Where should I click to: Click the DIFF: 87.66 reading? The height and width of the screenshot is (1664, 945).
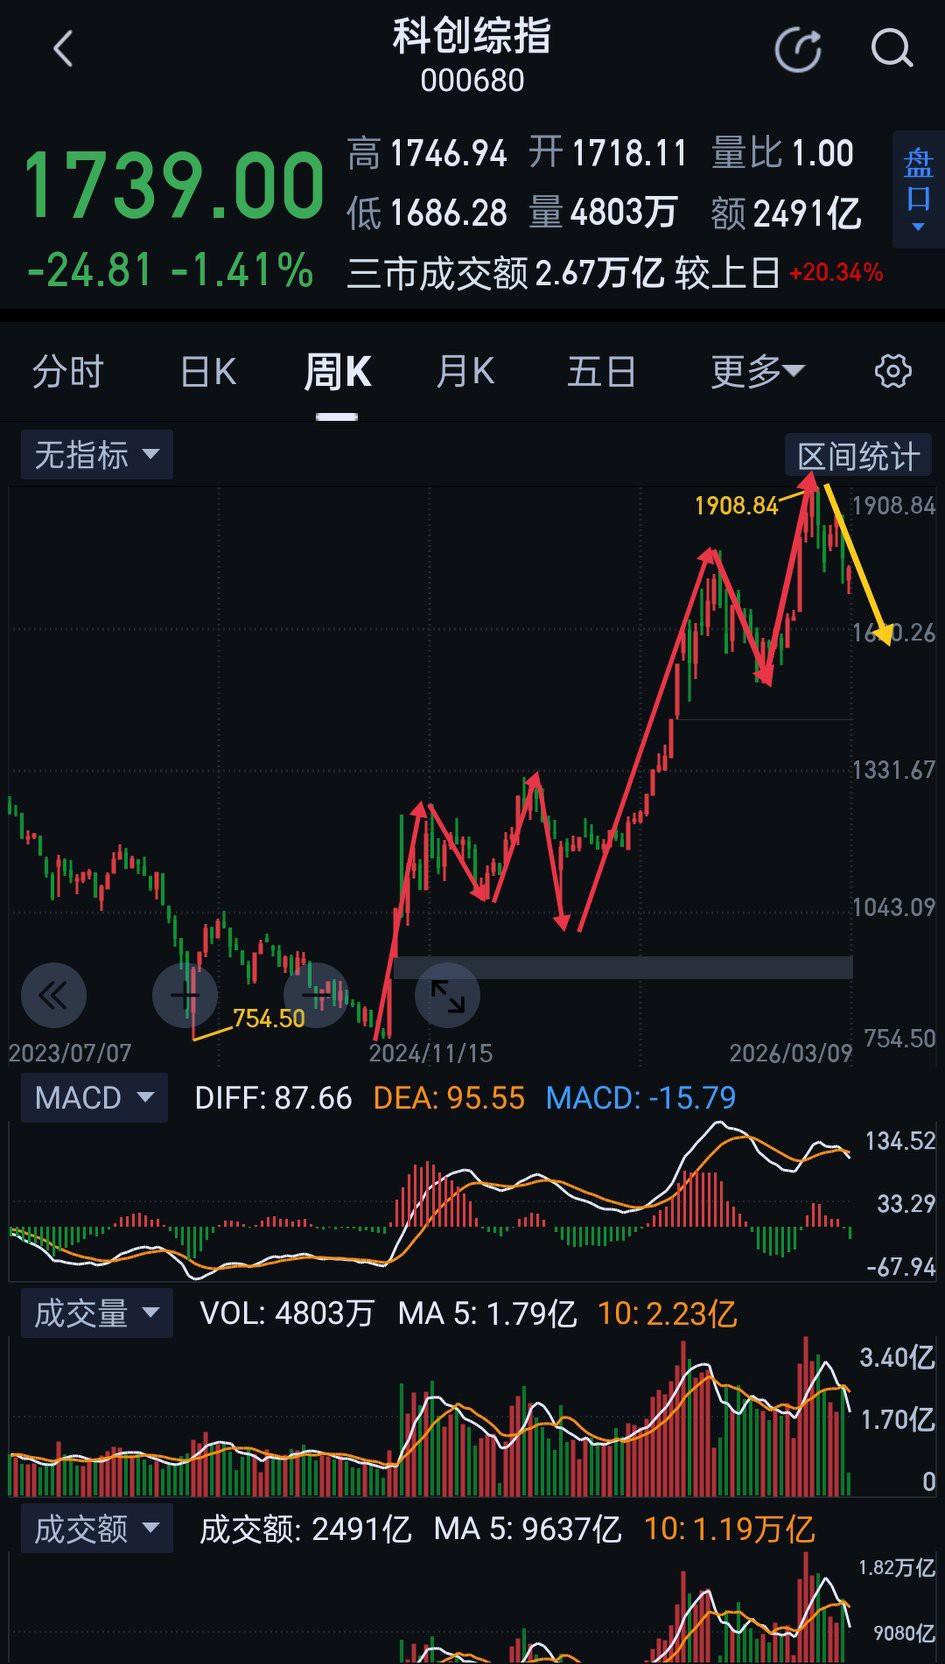273,1098
